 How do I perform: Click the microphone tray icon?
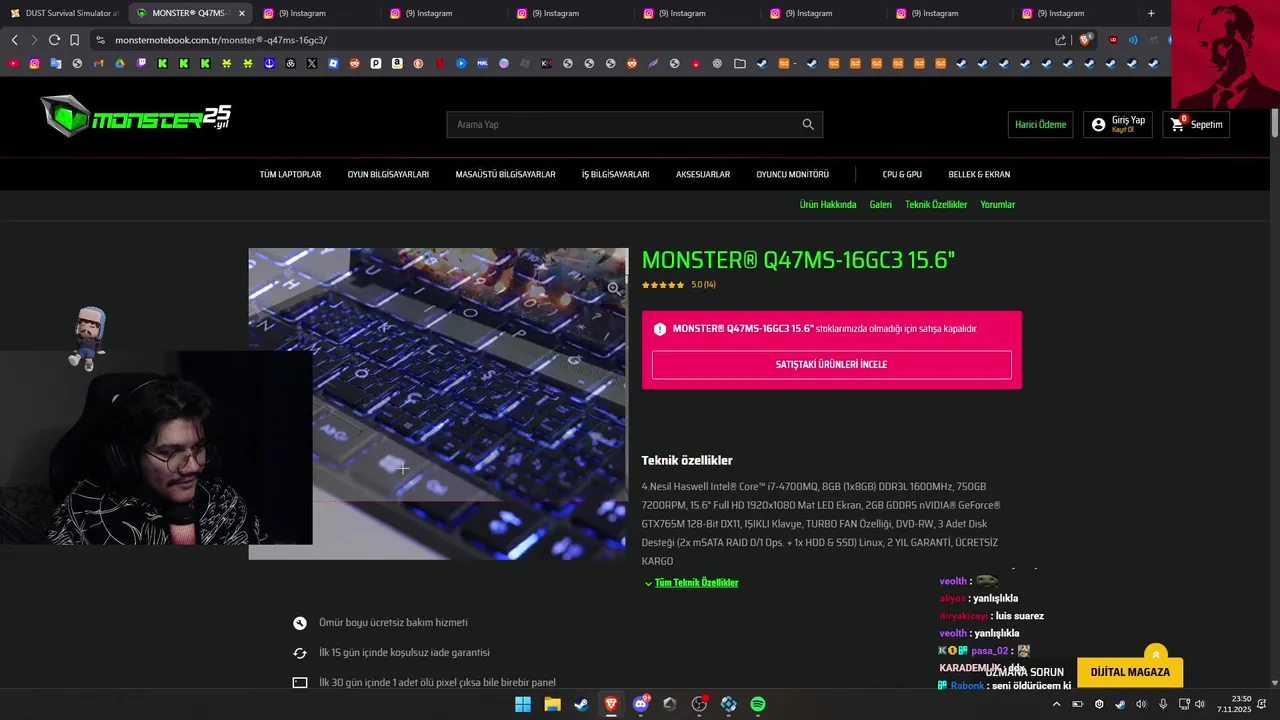tap(1163, 704)
